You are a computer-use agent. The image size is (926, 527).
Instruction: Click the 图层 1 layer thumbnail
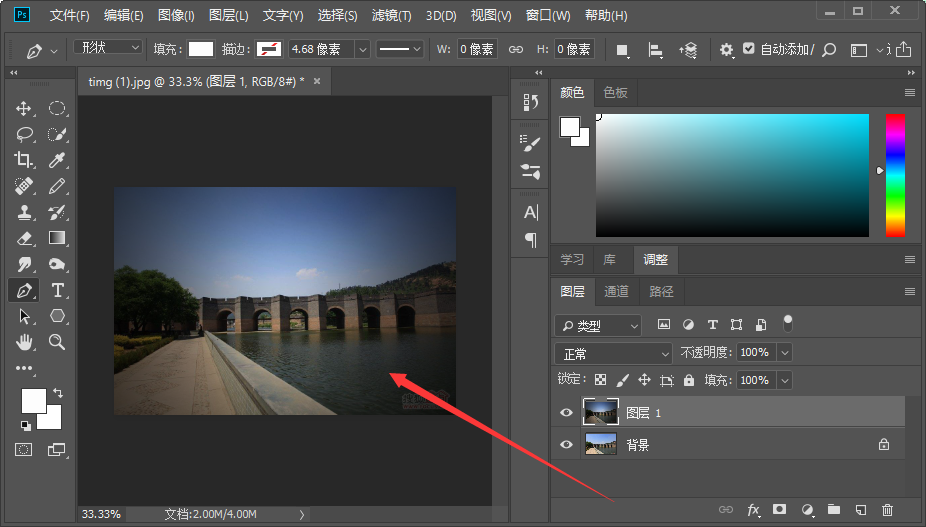[601, 412]
